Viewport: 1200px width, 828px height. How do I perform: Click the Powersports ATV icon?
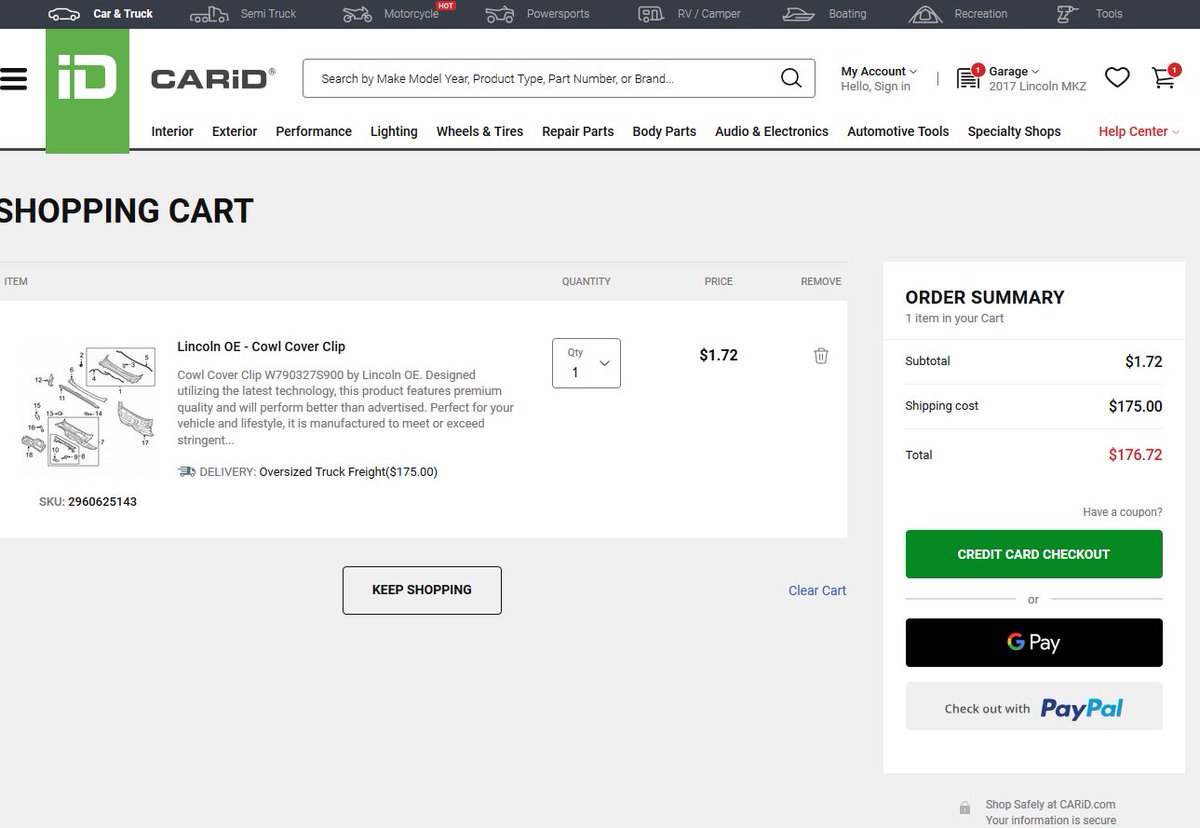[500, 14]
